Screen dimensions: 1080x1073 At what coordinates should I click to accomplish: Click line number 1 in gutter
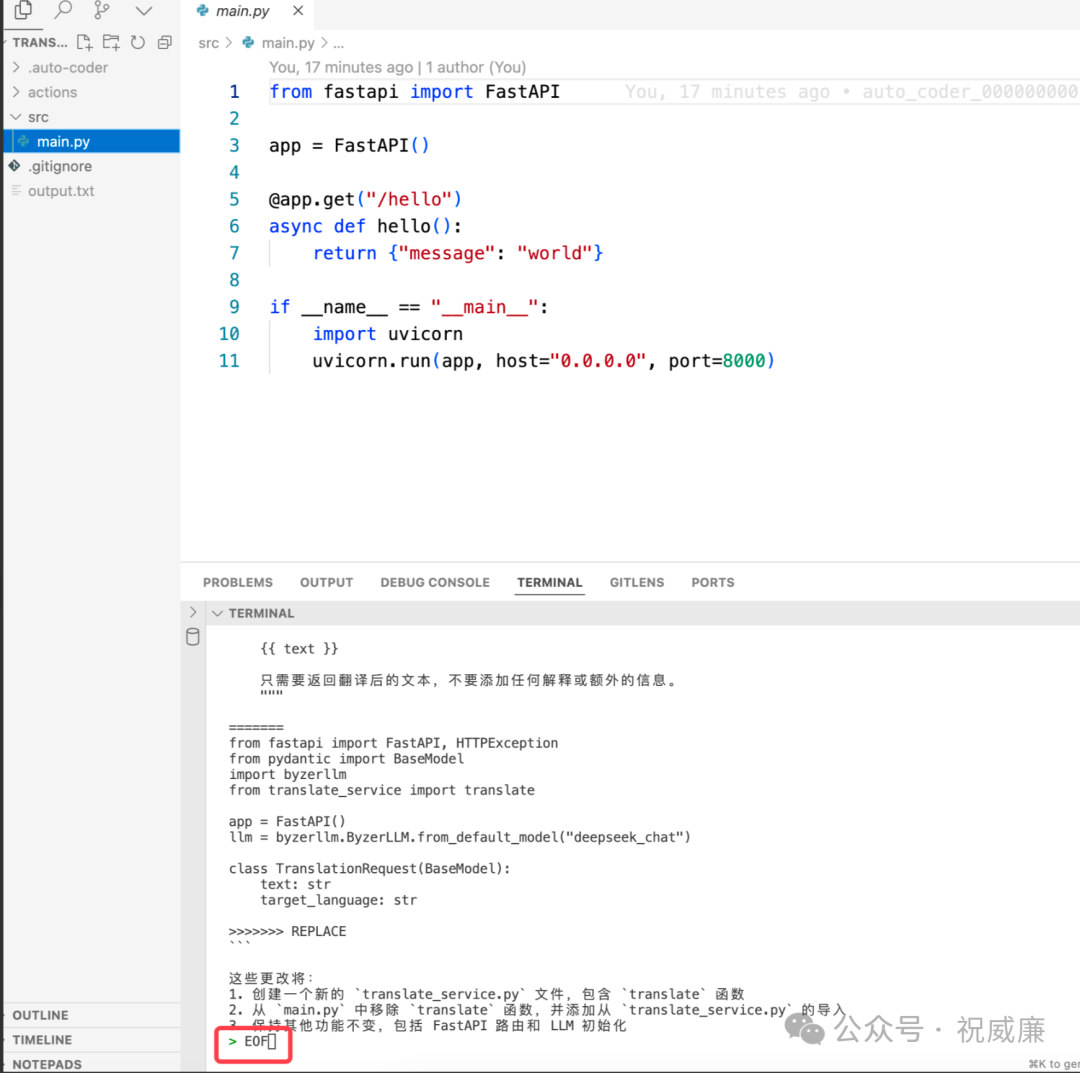coord(234,92)
